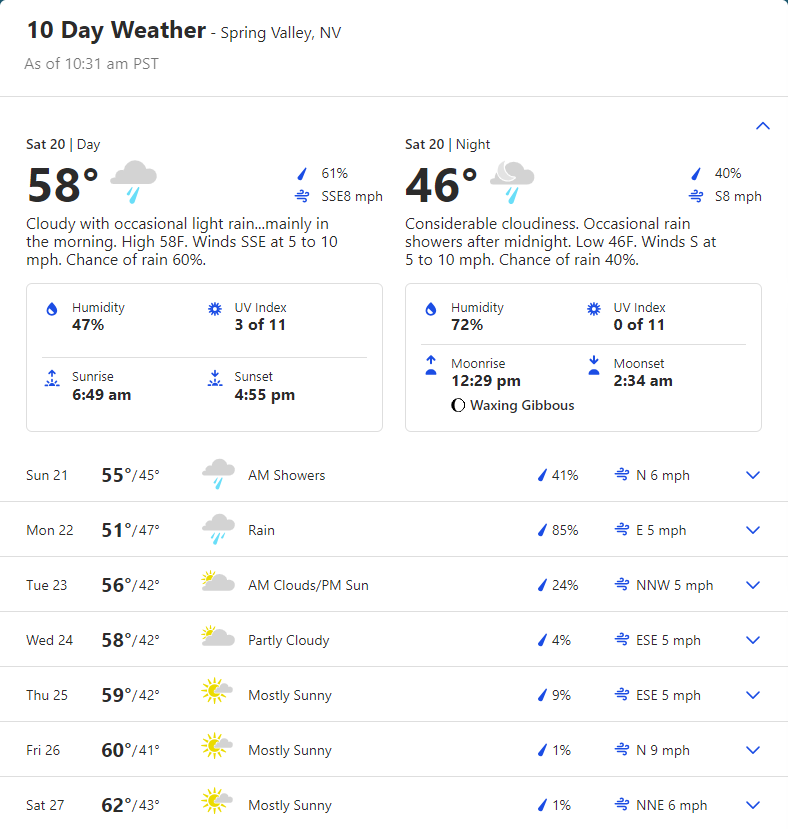Open Tue 23 forecast dropdown arrow
Image resolution: width=788 pixels, height=829 pixels.
(754, 585)
